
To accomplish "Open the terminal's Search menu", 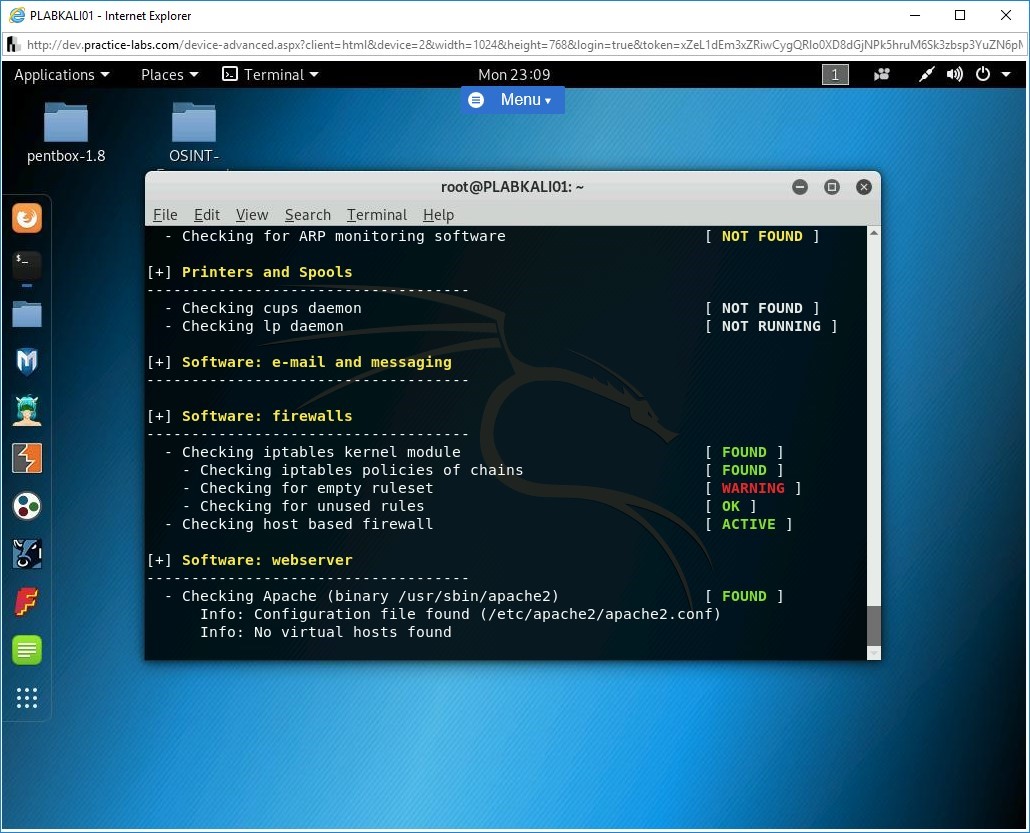I will (x=307, y=215).
